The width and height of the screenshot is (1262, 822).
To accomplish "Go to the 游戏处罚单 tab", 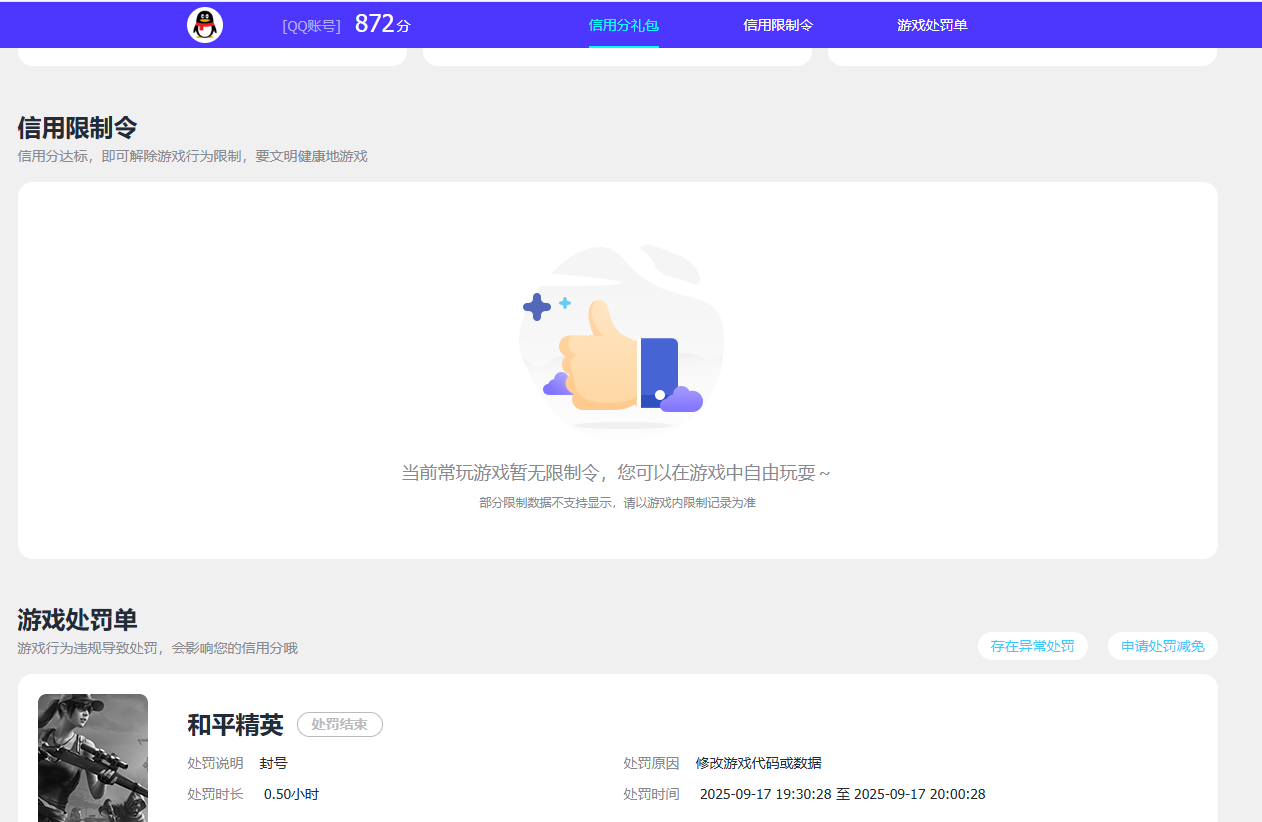I will (x=932, y=25).
